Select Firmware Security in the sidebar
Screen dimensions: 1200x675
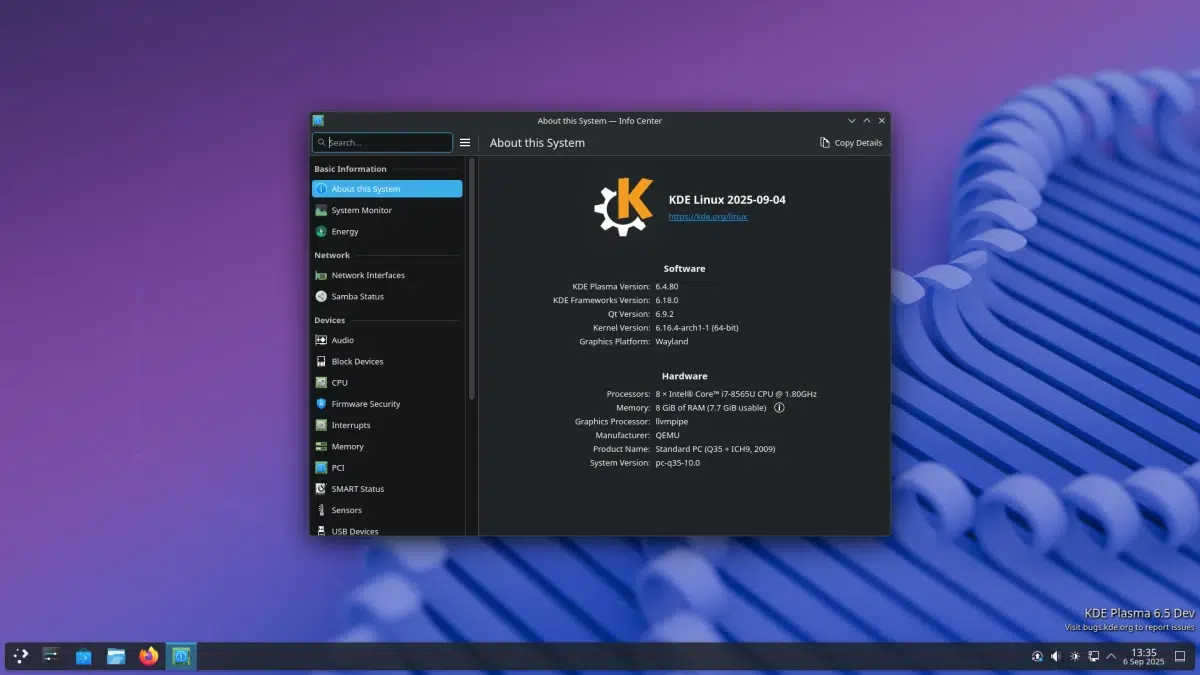coord(387,404)
